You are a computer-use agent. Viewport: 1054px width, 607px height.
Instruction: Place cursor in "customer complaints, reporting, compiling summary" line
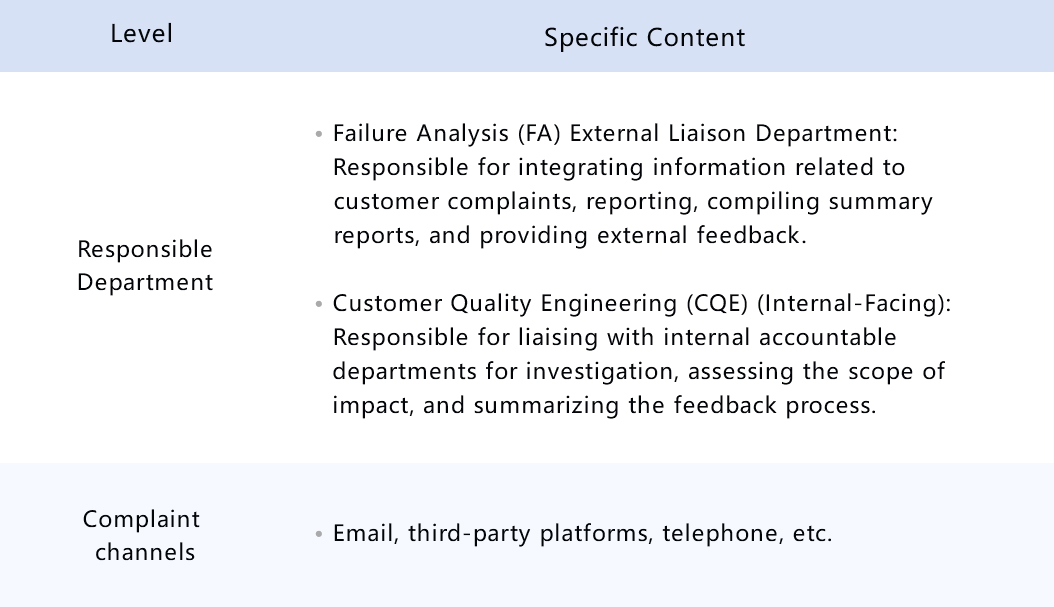click(632, 201)
